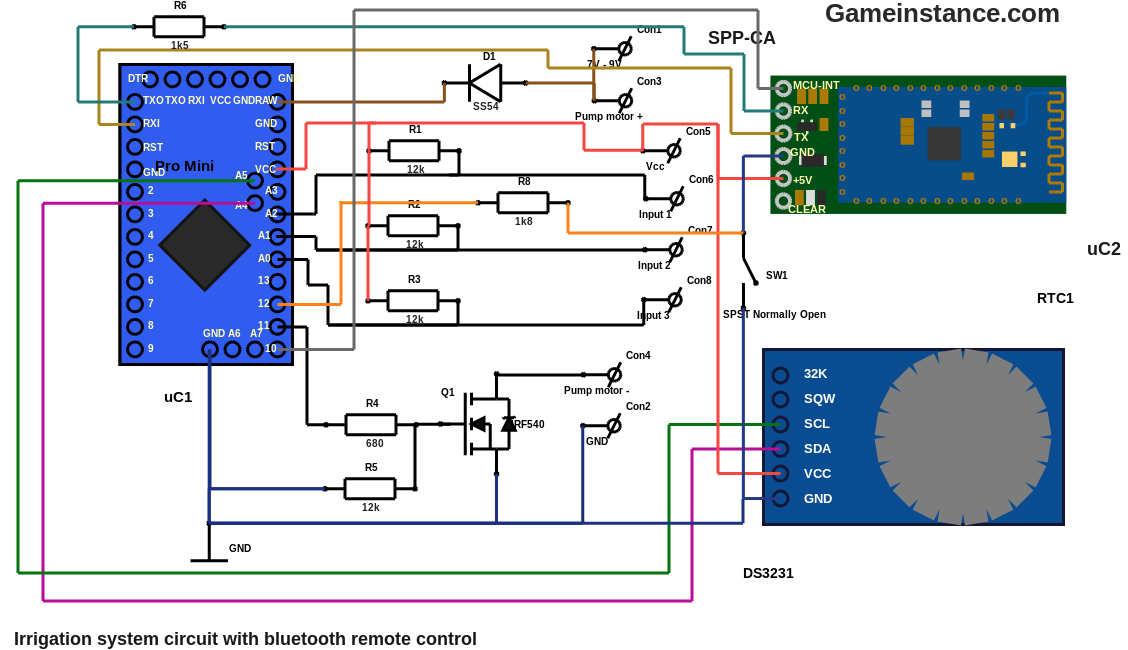
Task: Click the +5V pin on Bluetooth module
Action: click(x=783, y=179)
